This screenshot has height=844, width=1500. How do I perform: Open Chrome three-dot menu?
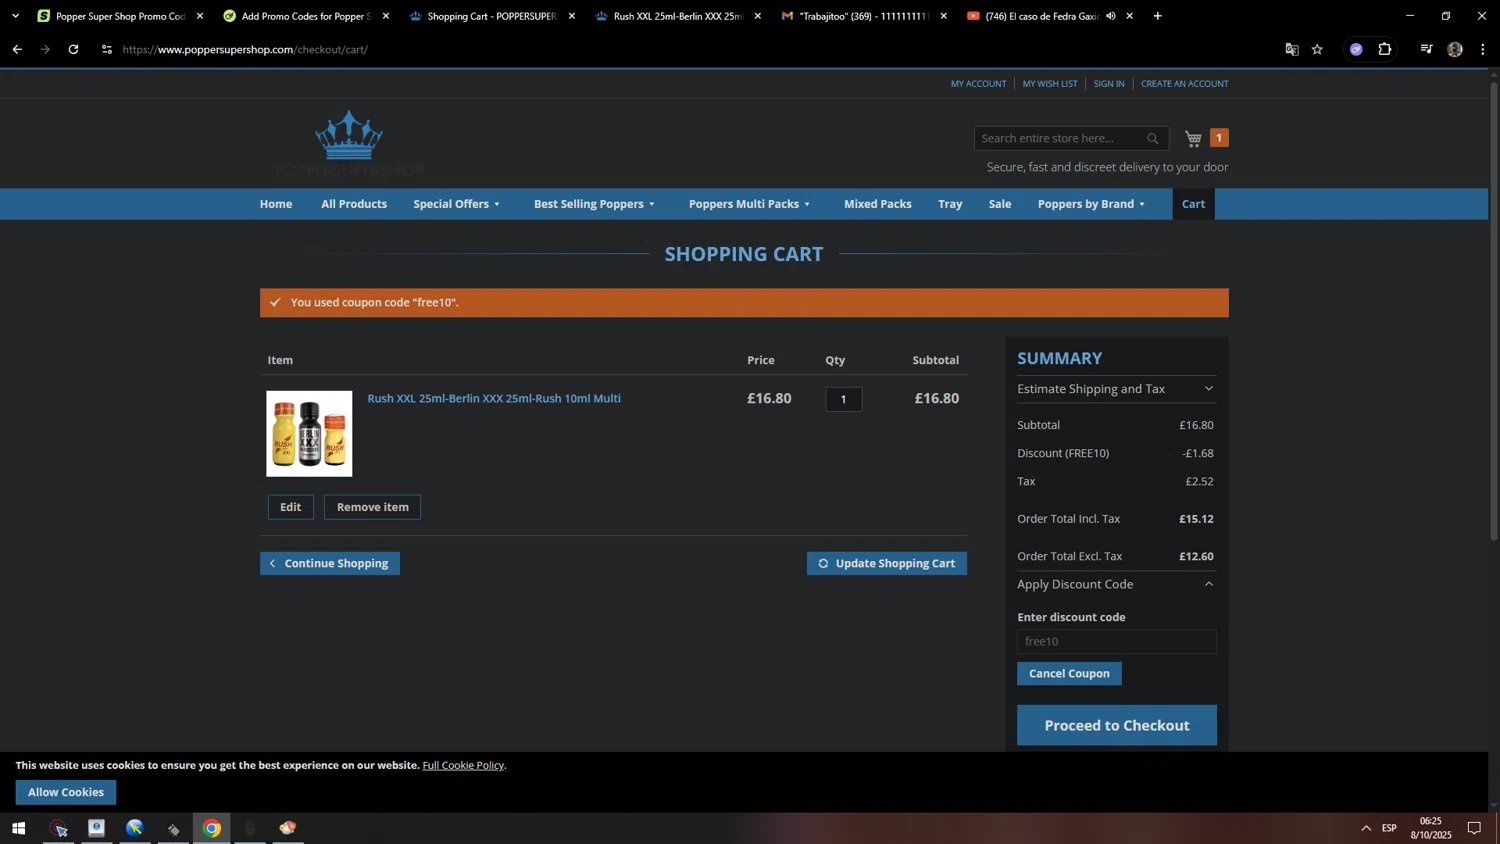(1483, 49)
